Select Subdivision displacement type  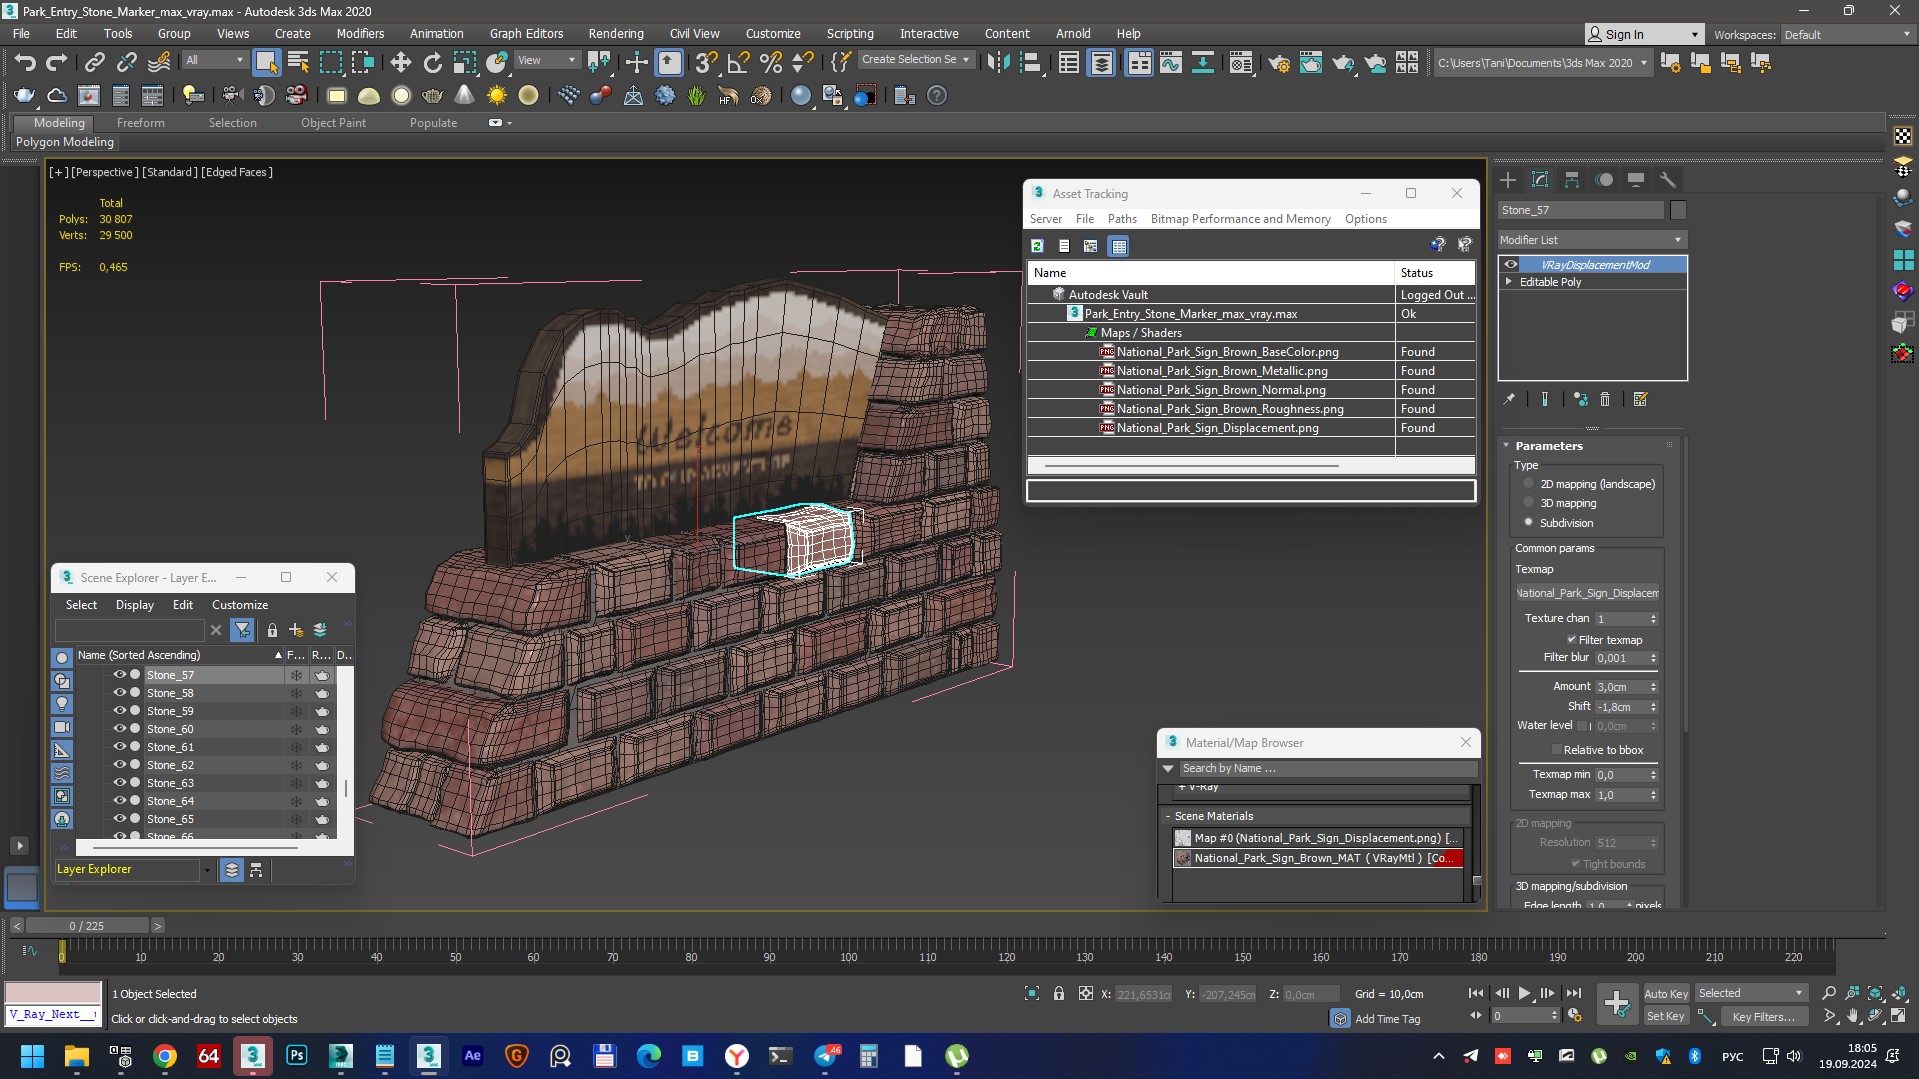1528,522
